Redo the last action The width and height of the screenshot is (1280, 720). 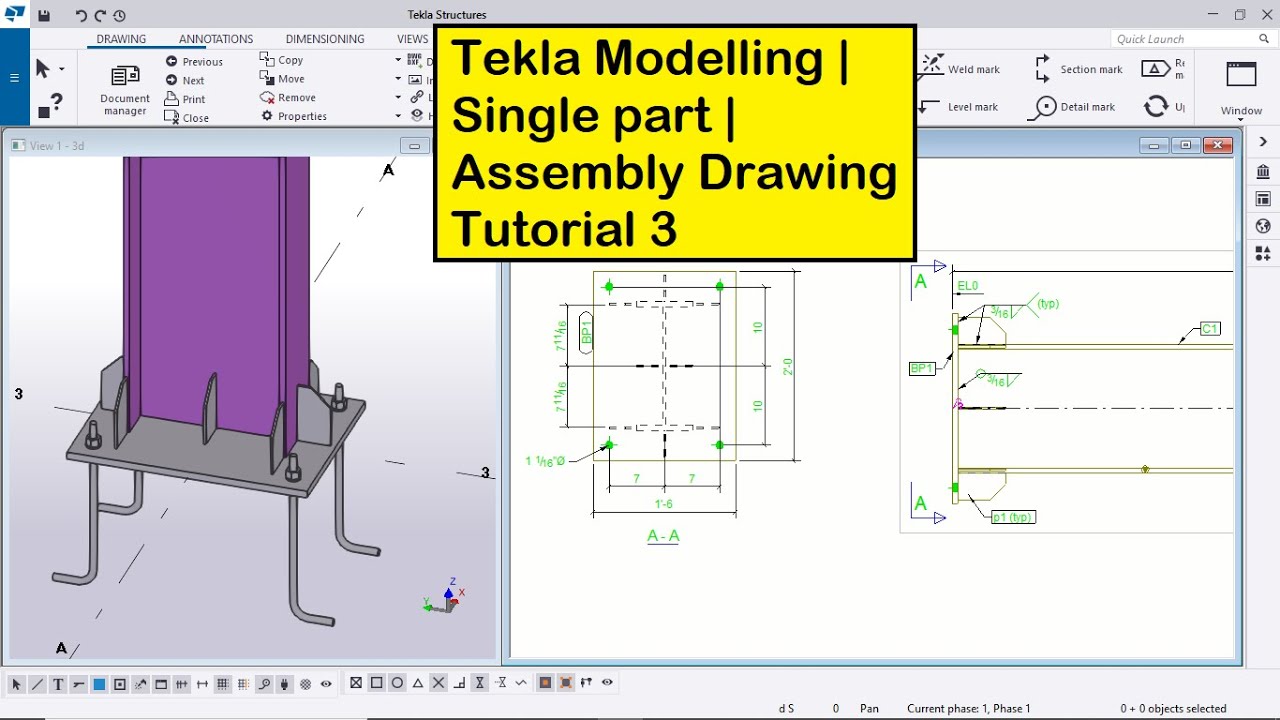100,15
